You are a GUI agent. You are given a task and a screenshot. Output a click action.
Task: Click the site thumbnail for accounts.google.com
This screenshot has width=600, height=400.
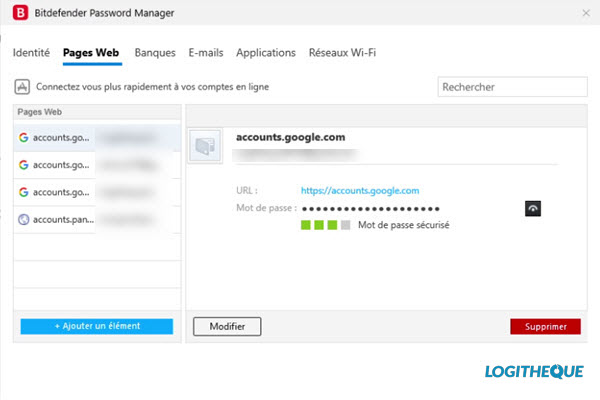tap(205, 146)
